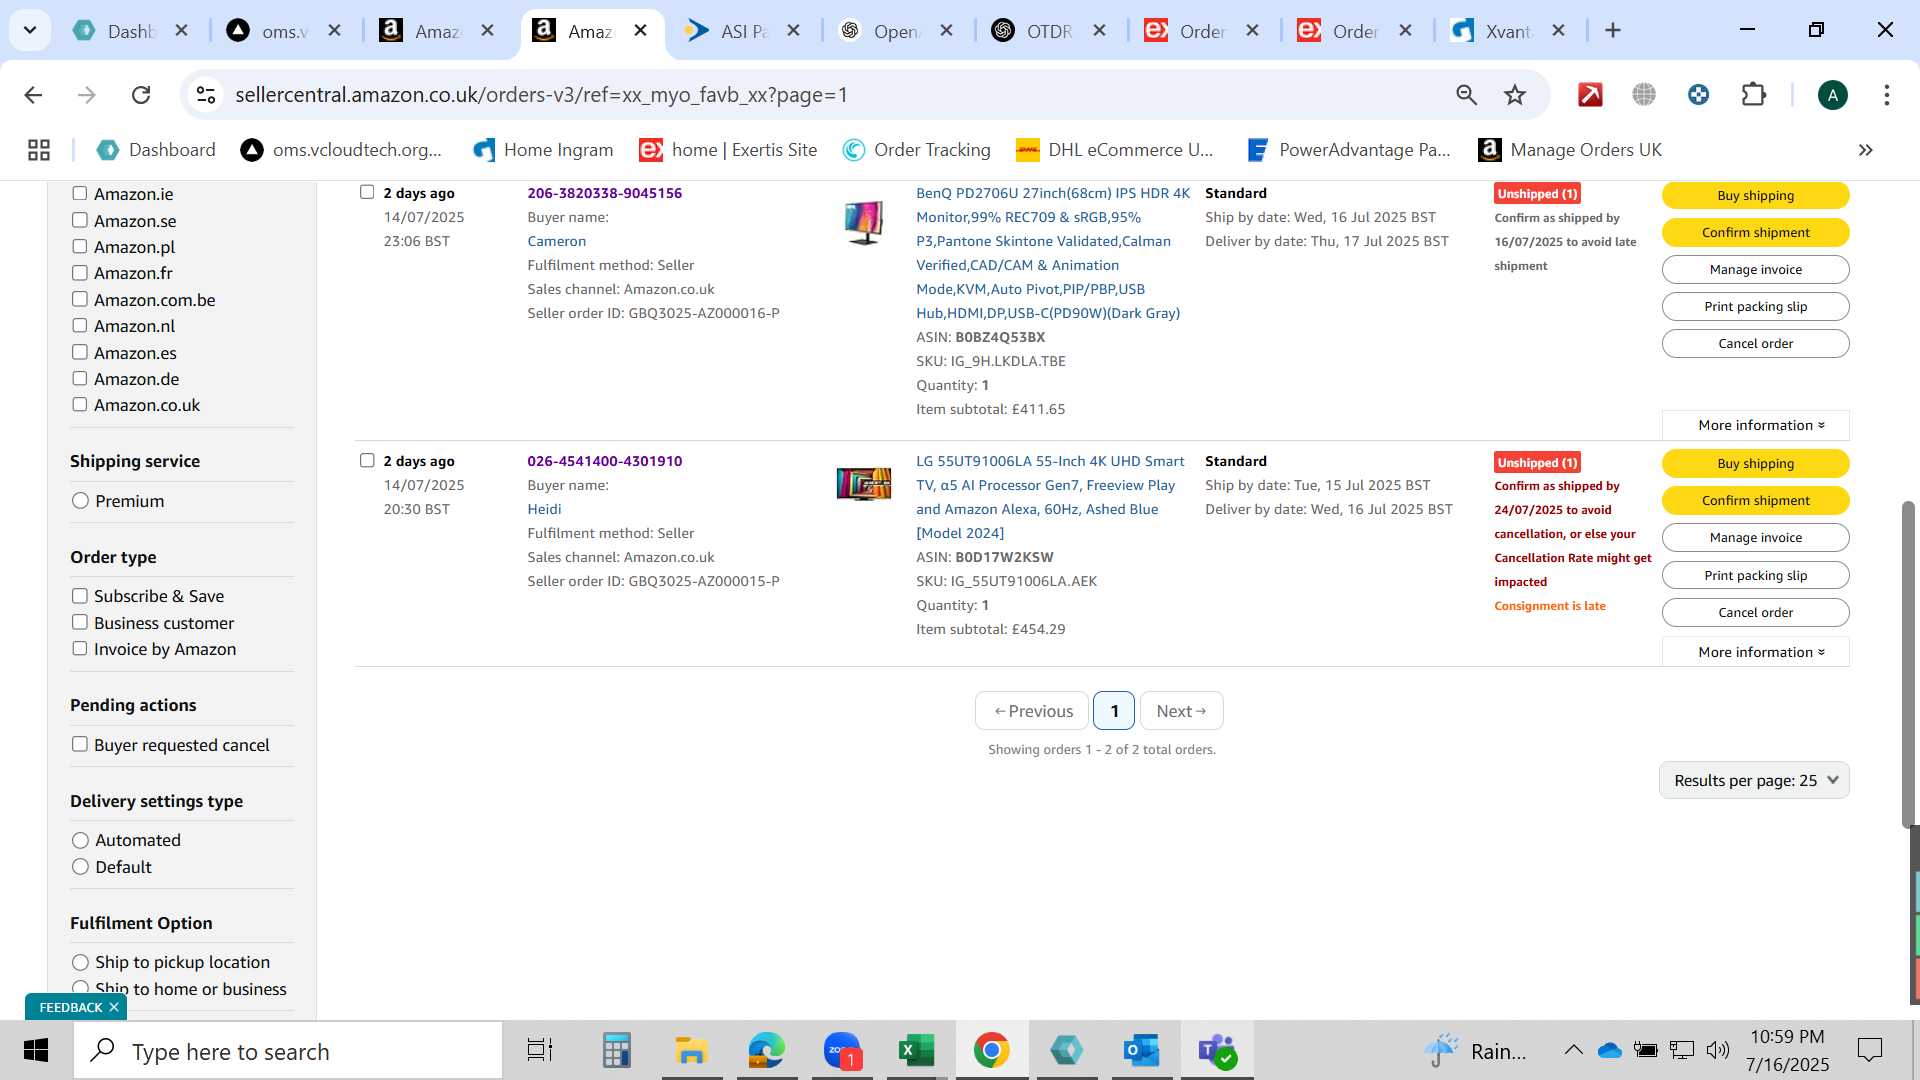Open the Results per page dropdown
1920x1080 pixels.
tap(1754, 780)
